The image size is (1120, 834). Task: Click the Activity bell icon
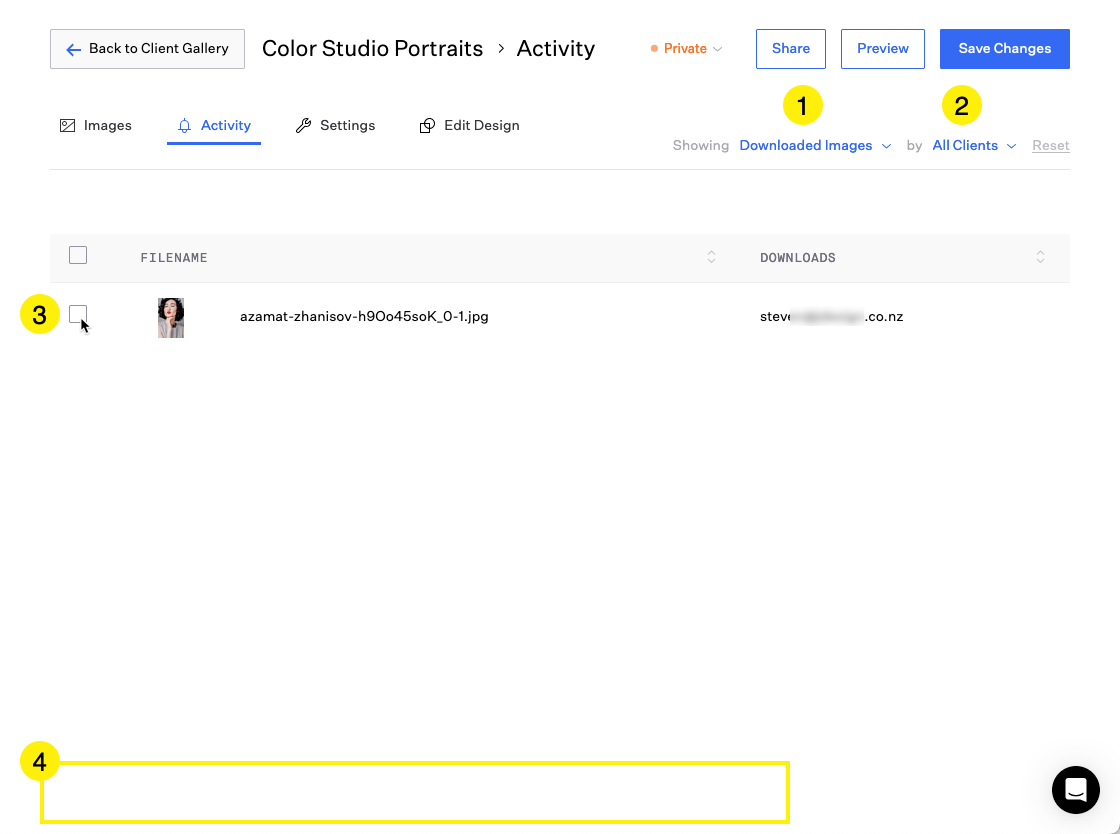pyautogui.click(x=184, y=126)
